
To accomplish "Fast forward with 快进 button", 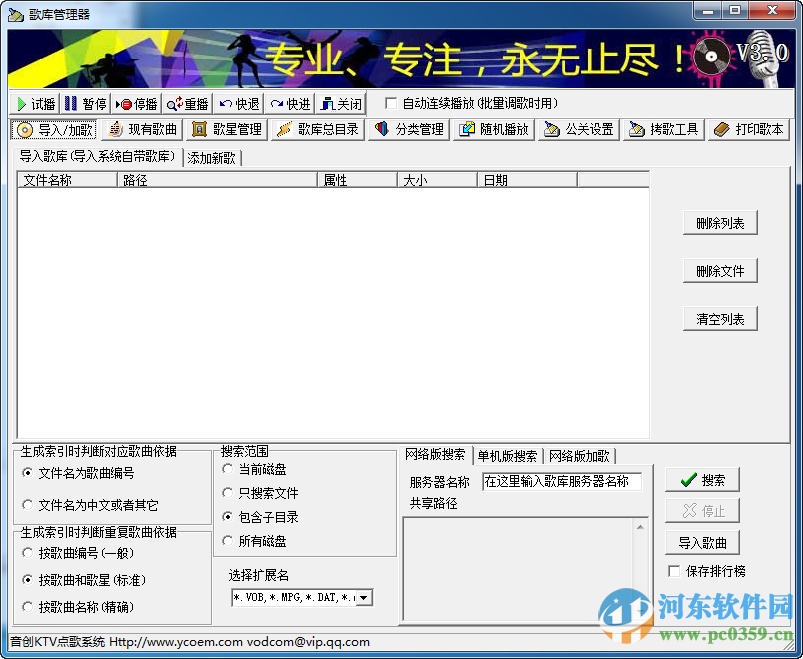I will pos(290,104).
